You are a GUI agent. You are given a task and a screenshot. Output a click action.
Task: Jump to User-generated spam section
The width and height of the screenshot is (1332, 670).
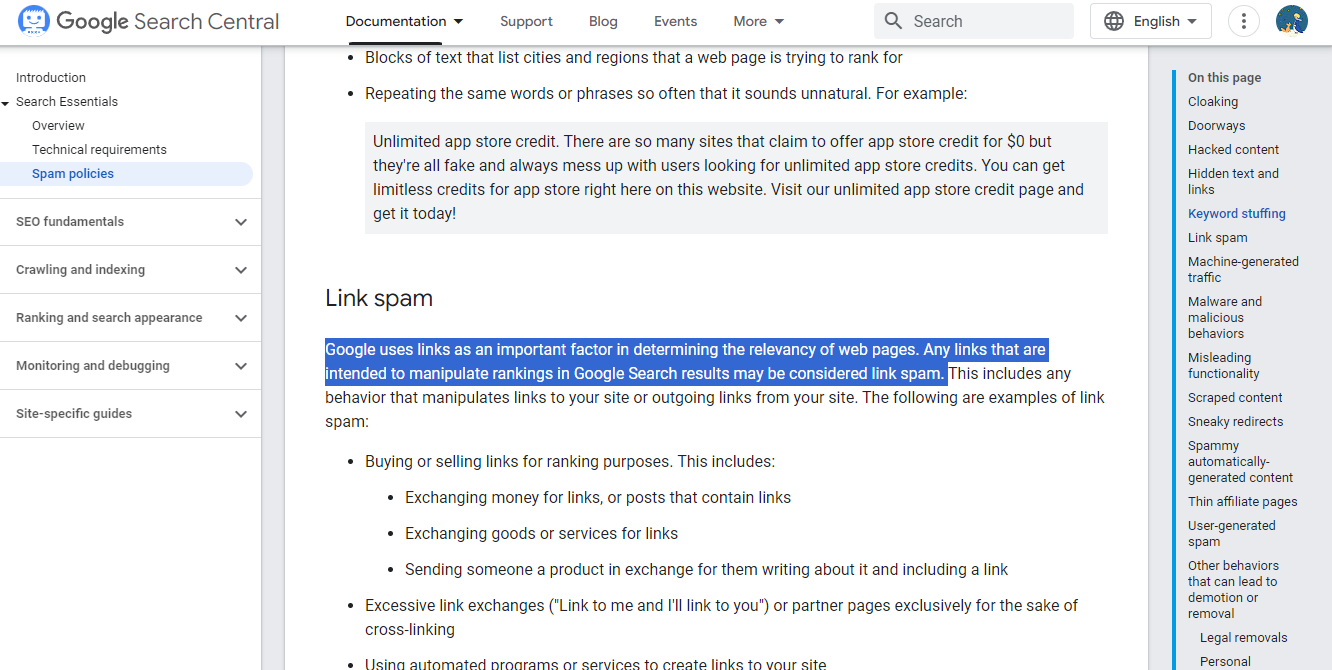(1232, 534)
